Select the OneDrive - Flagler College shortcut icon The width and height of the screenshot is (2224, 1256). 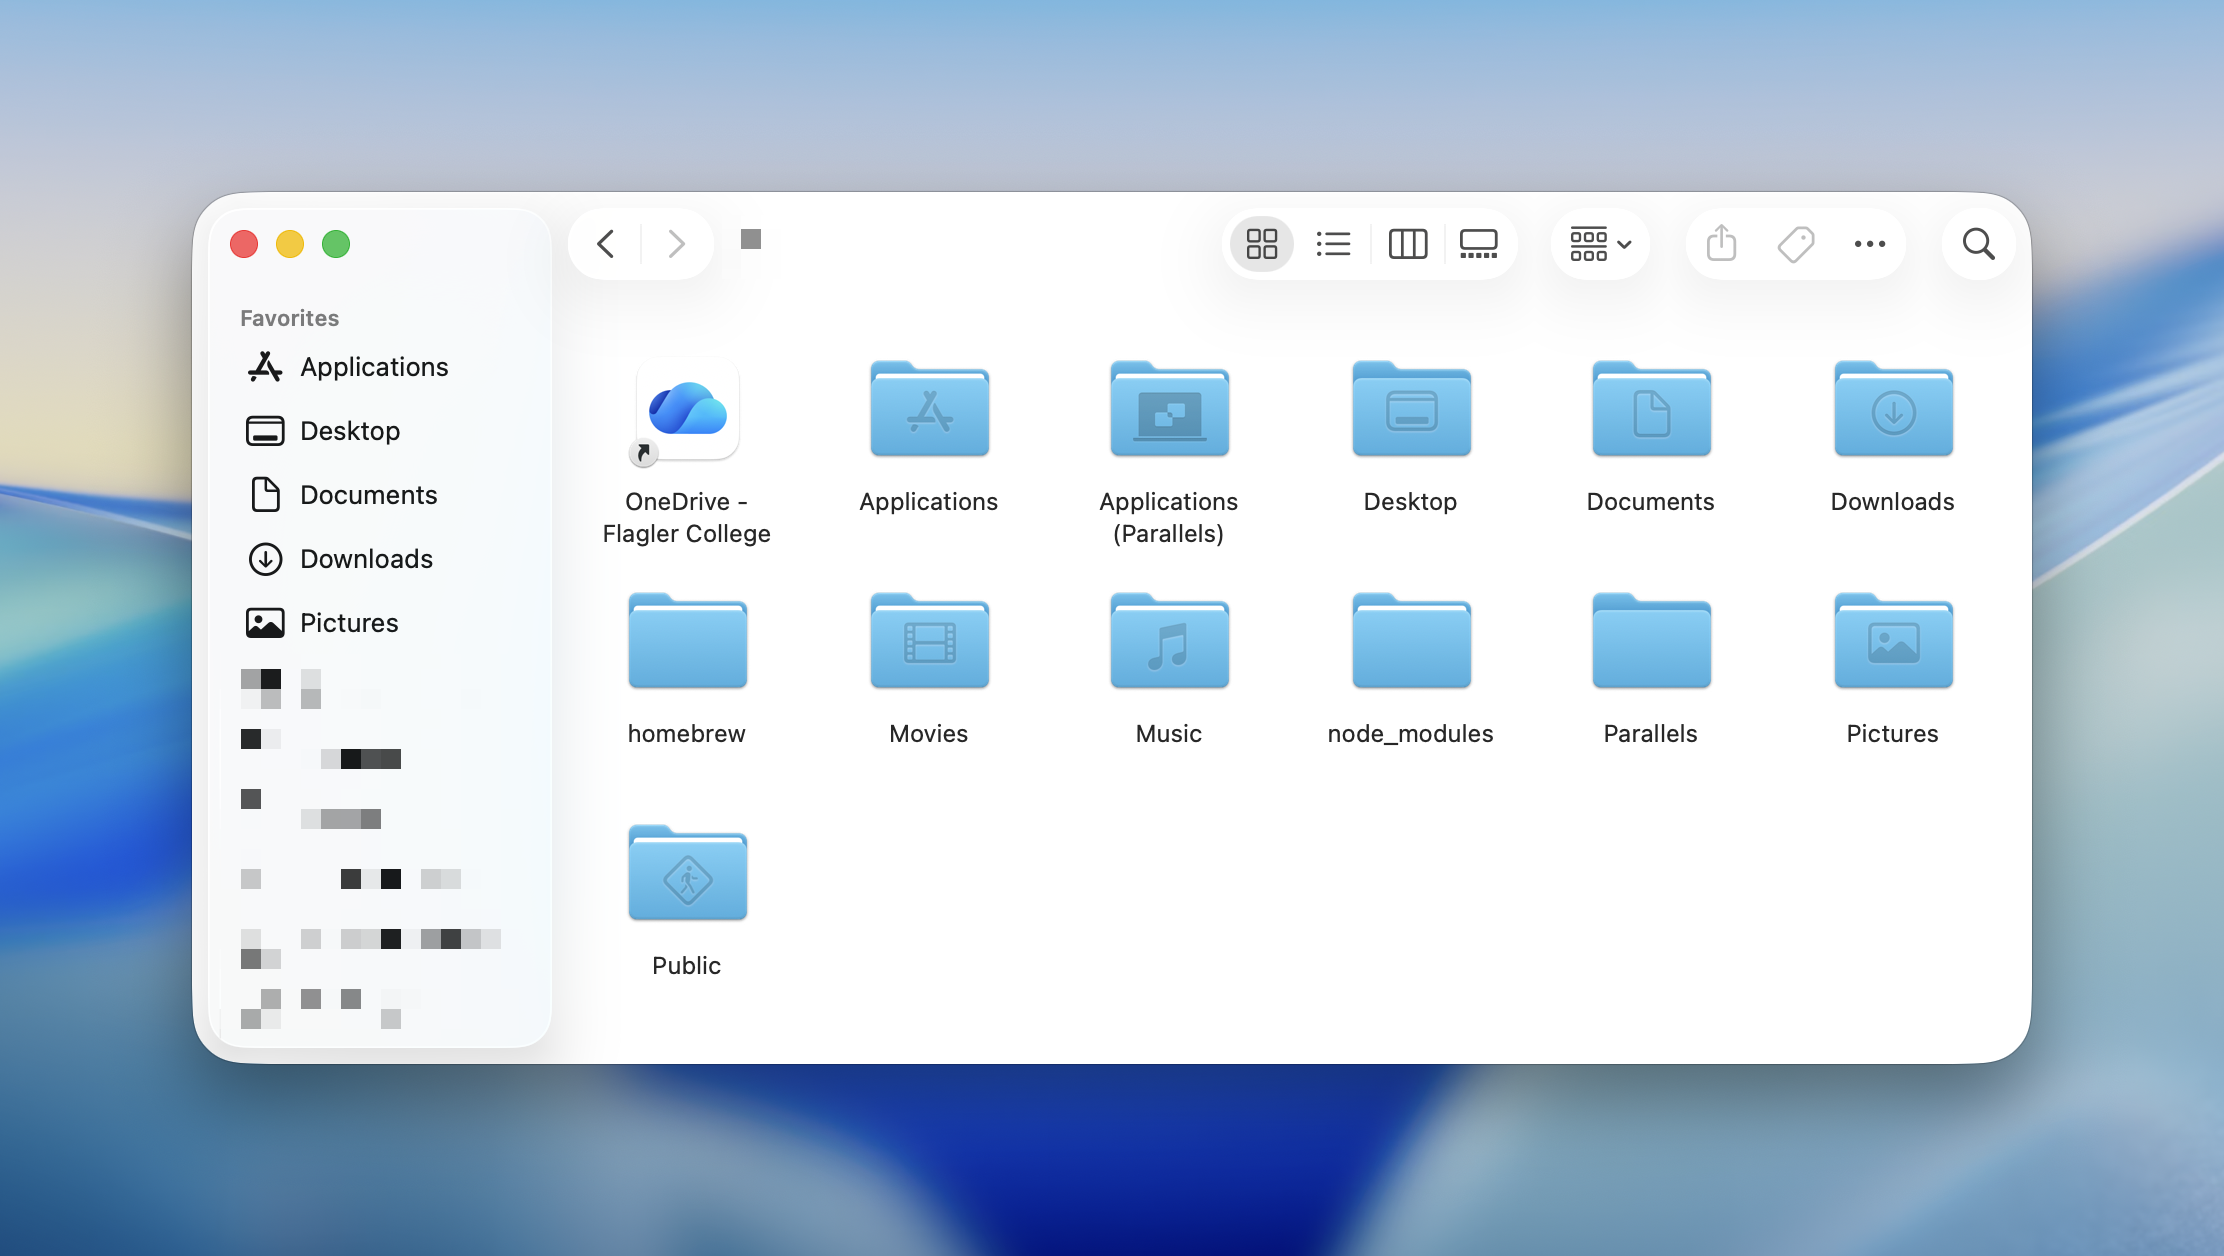pos(687,412)
